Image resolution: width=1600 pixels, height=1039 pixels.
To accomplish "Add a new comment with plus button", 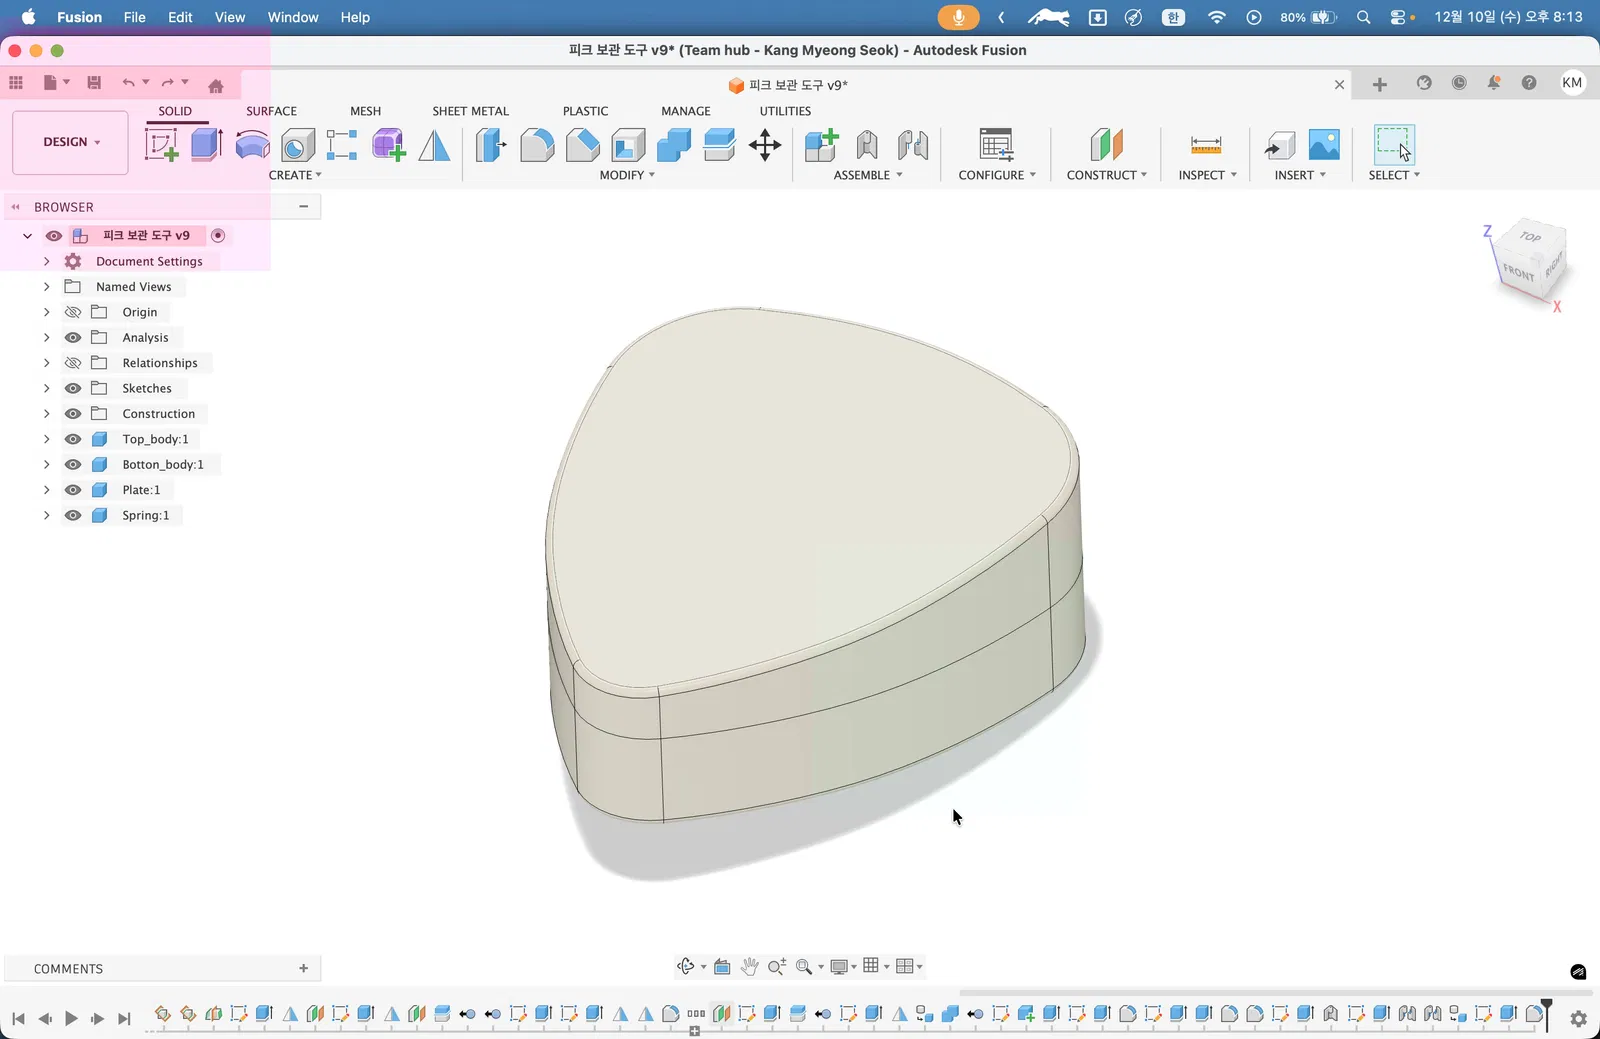I will pyautogui.click(x=303, y=968).
